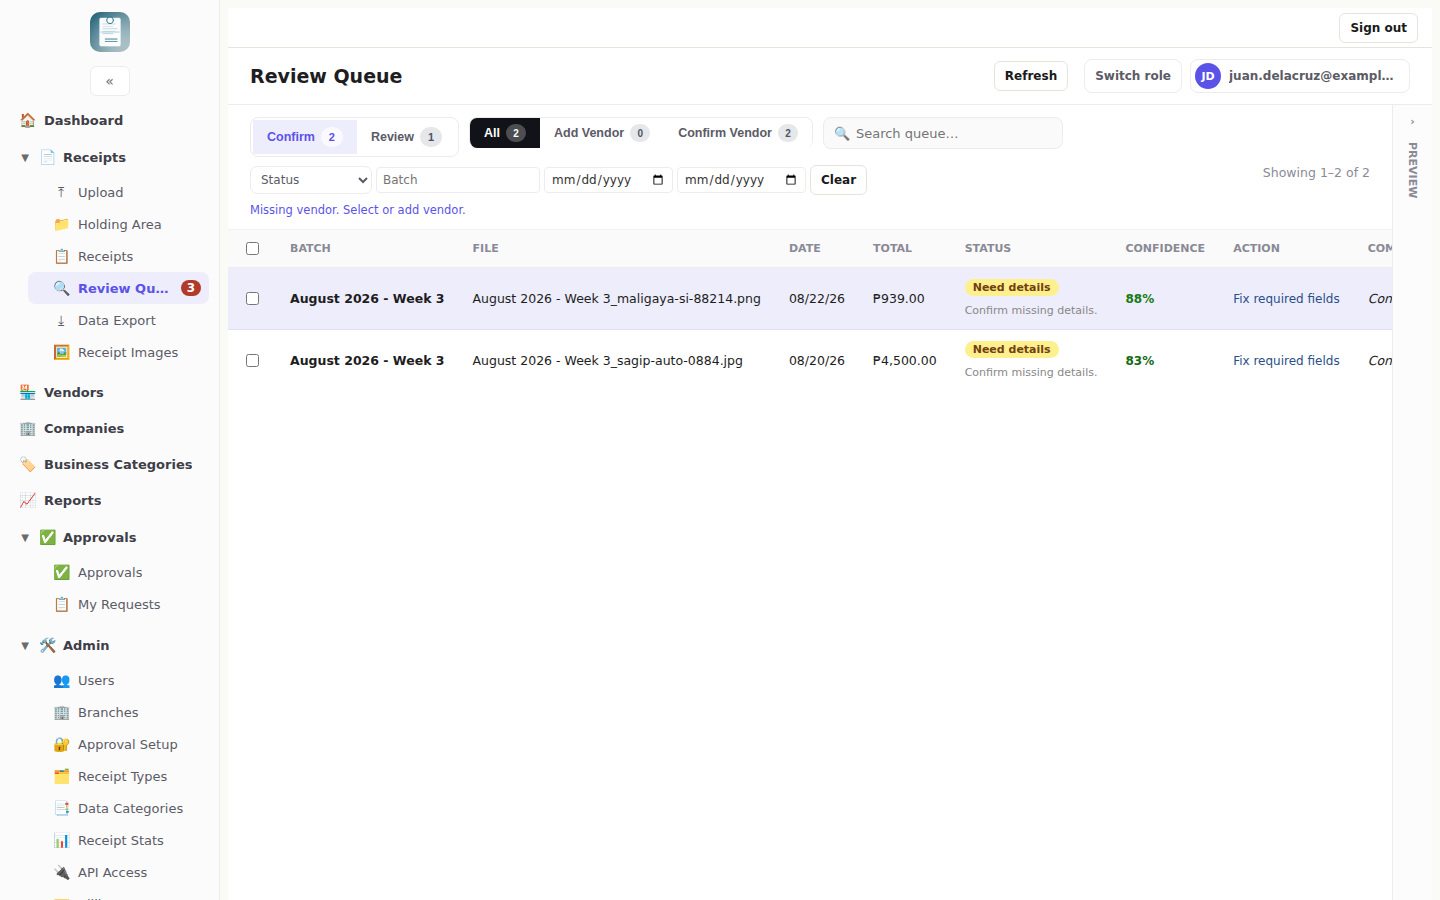Collapse the sidebar with the « button

click(x=110, y=81)
